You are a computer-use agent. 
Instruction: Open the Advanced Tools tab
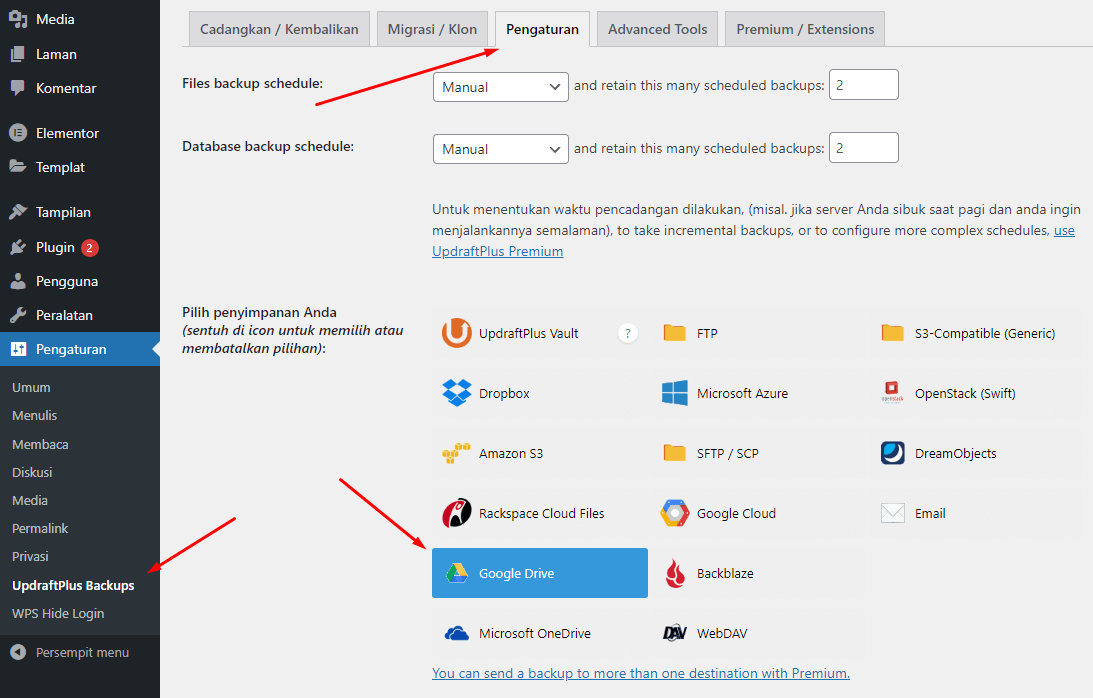(657, 29)
